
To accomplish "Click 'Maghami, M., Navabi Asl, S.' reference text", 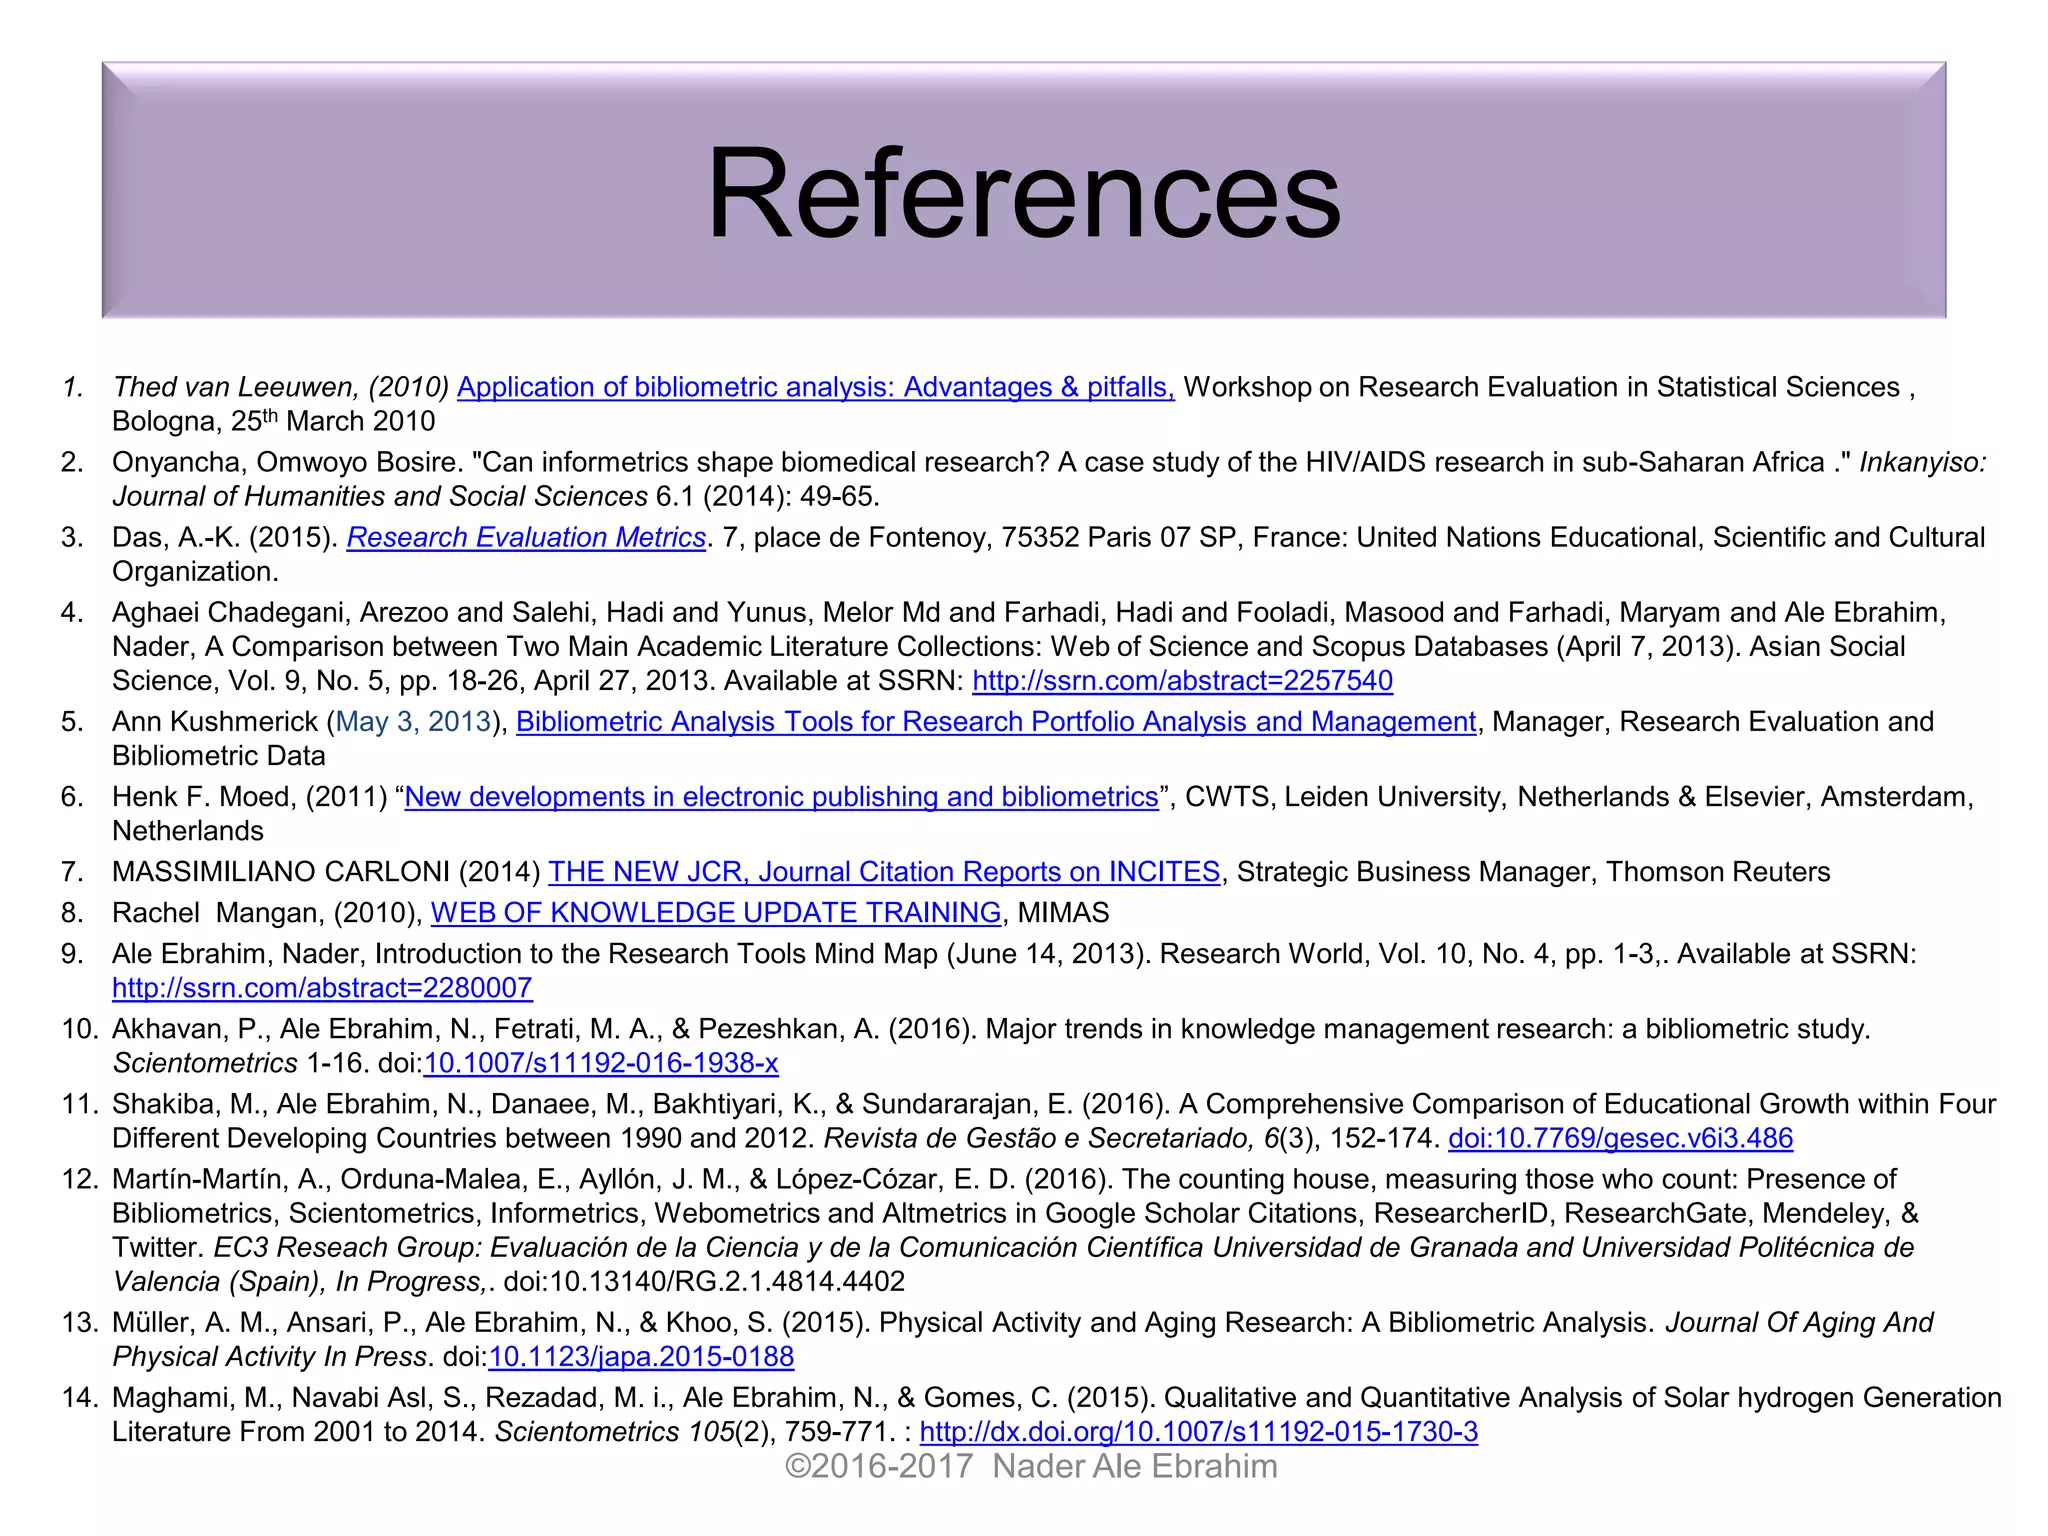I will click(295, 1397).
